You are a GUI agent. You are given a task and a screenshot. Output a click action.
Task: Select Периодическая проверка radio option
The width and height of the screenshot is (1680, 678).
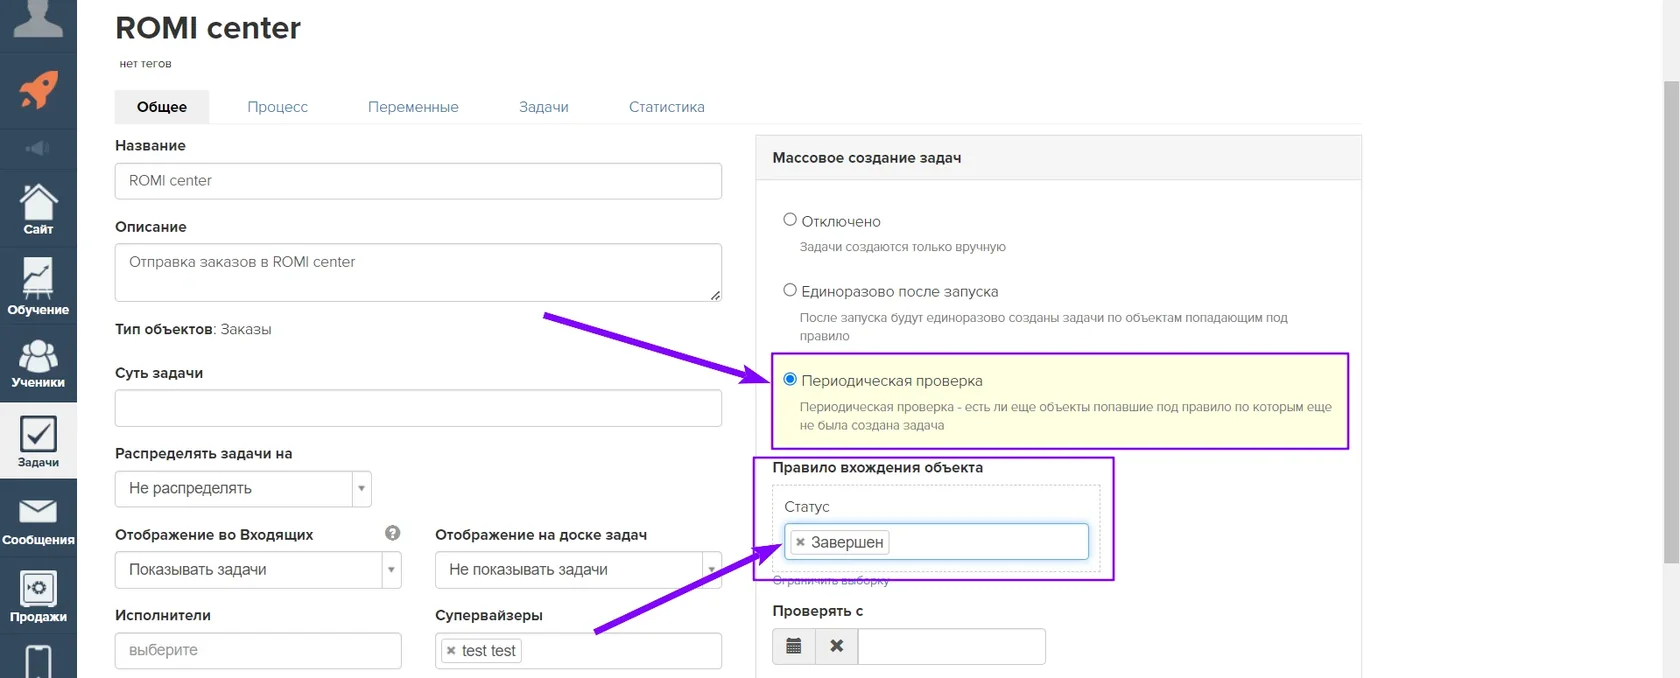[790, 379]
